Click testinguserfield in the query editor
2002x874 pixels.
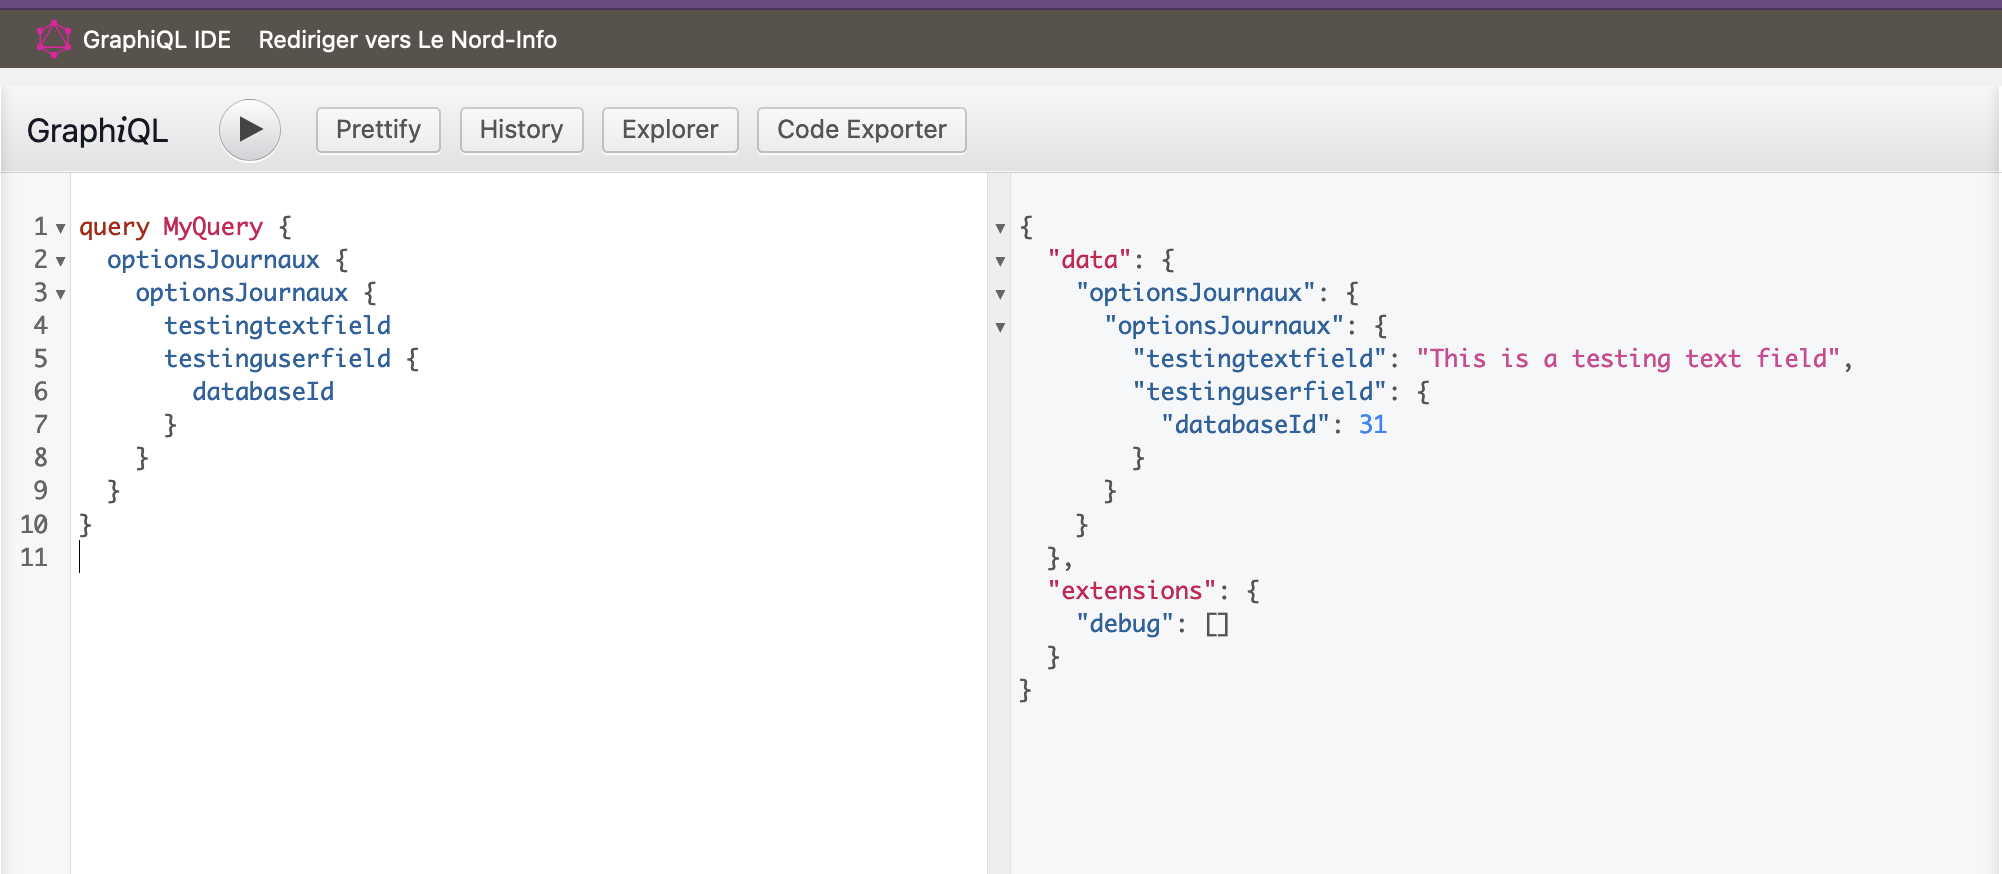pos(277,359)
